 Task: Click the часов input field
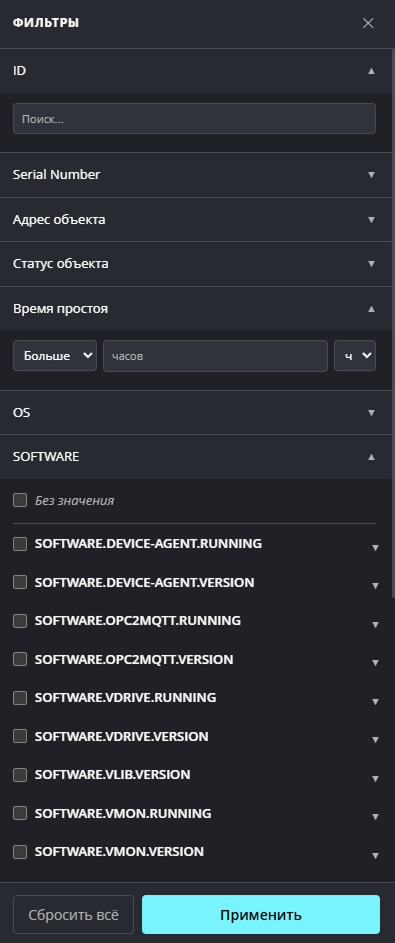click(215, 355)
